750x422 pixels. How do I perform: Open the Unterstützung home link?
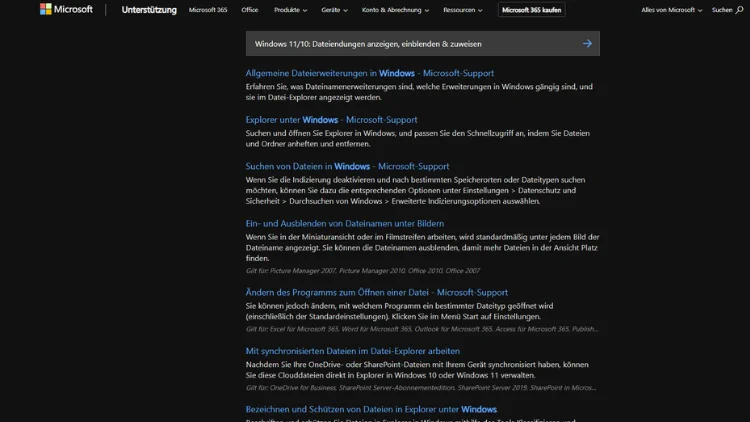149,10
